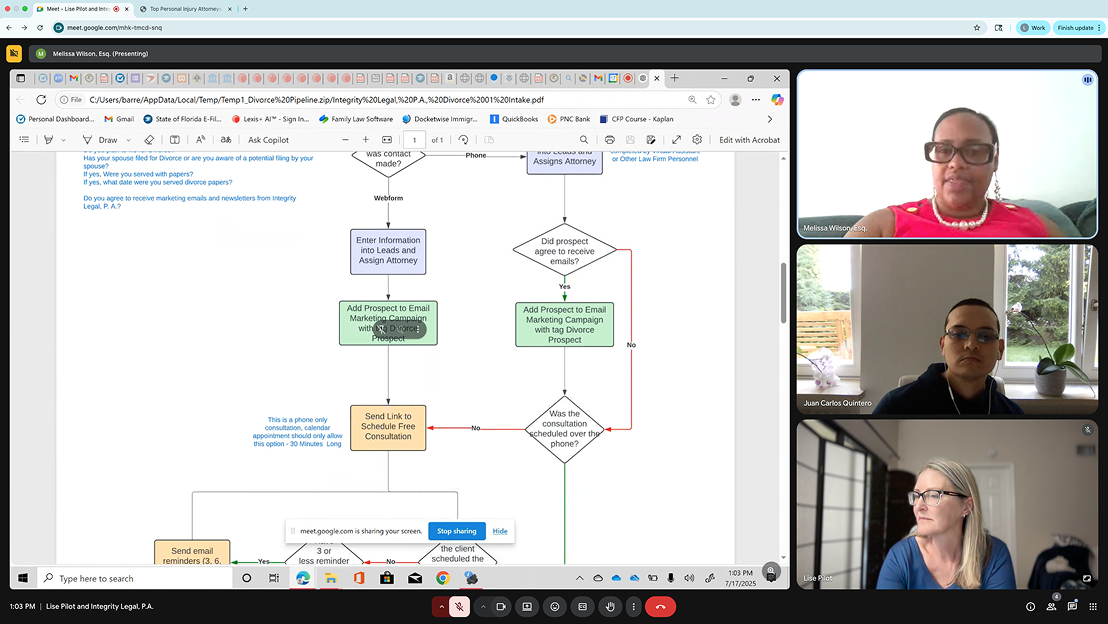Image resolution: width=1108 pixels, height=624 pixels.
Task: Open meeting details info icon
Action: (1030, 606)
